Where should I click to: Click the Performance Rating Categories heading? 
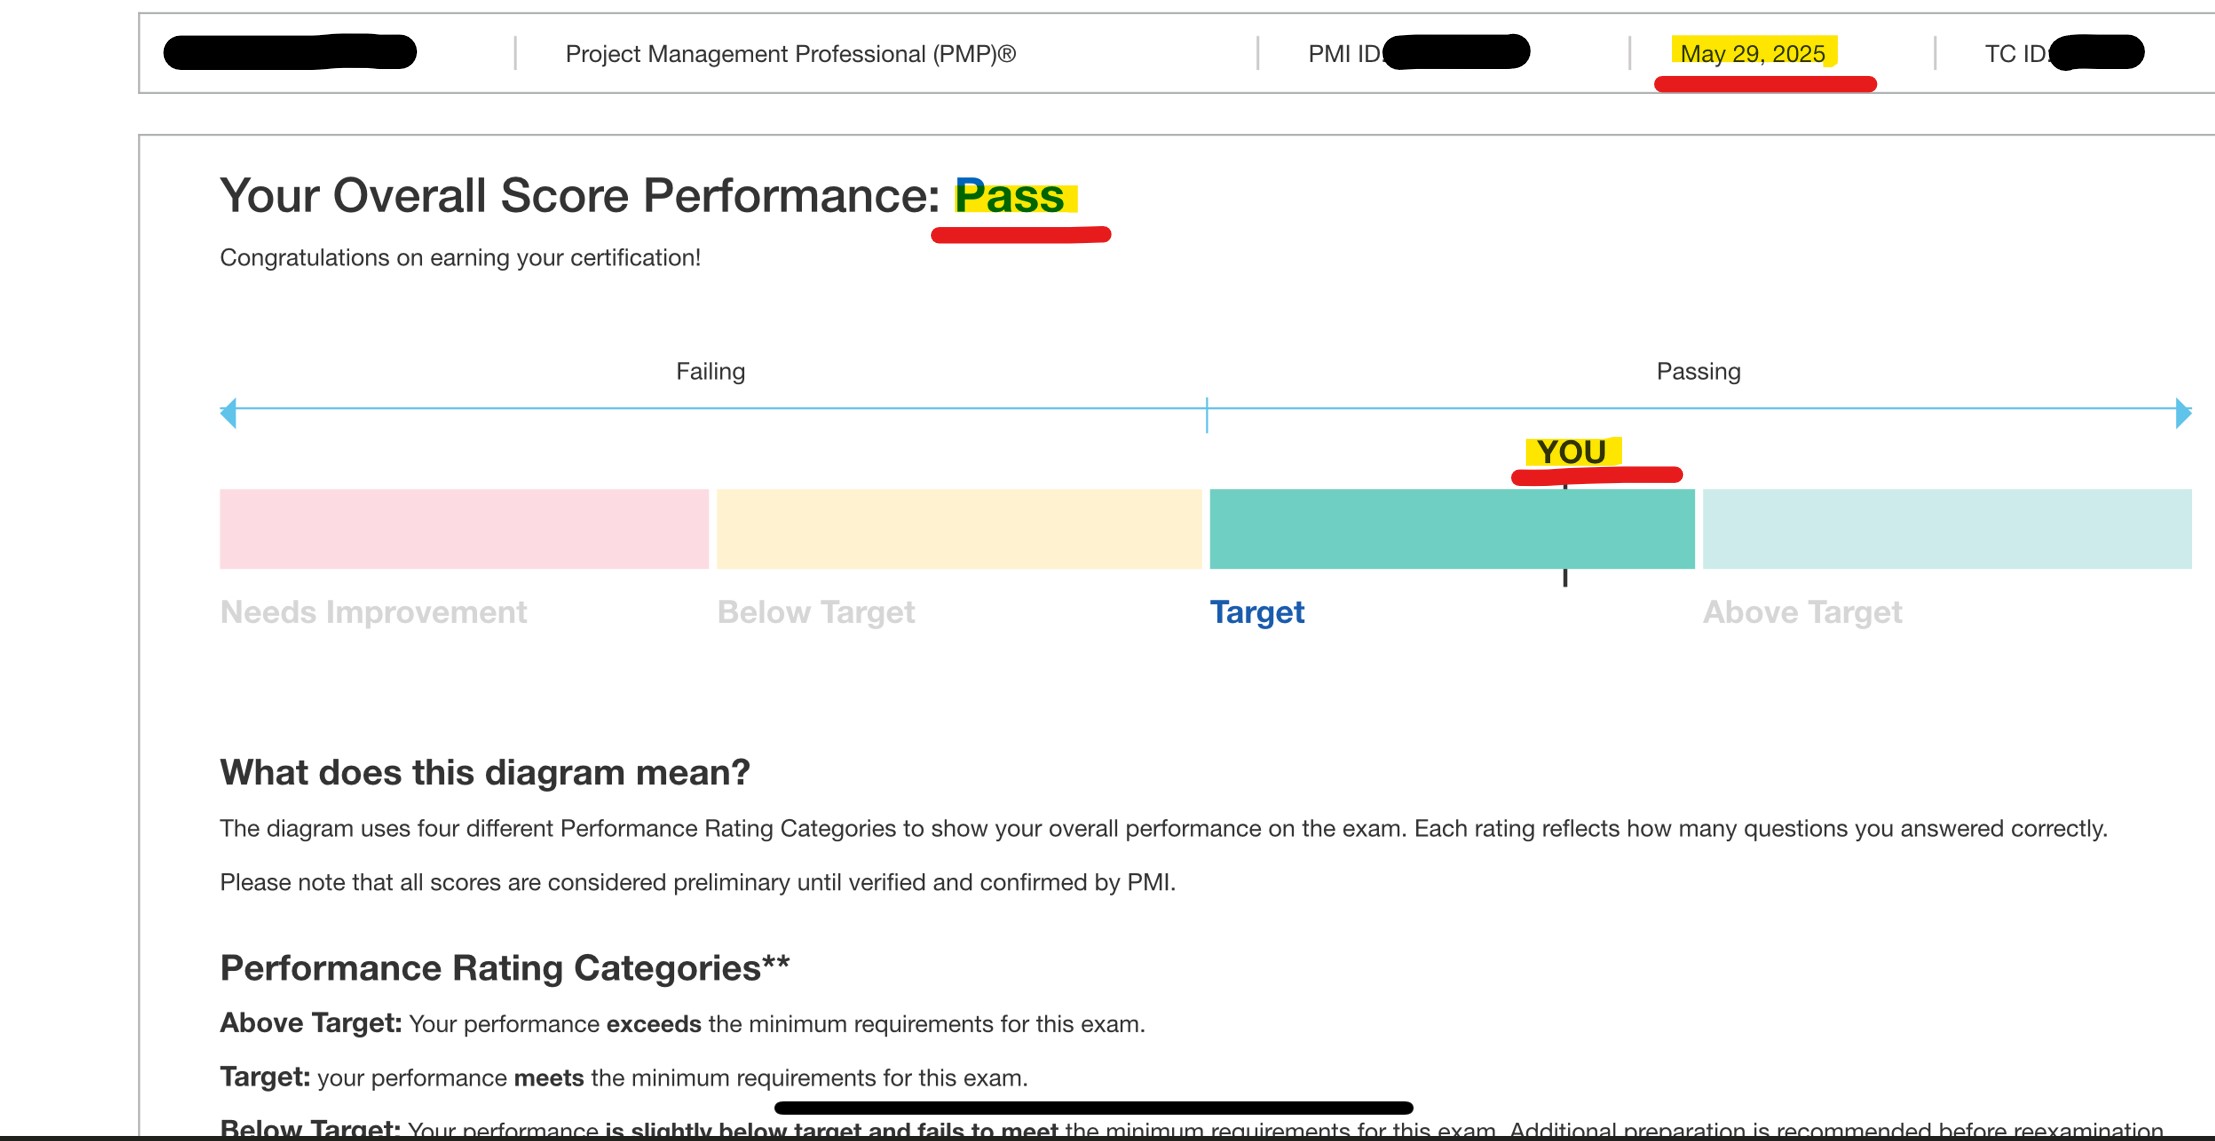[504, 968]
